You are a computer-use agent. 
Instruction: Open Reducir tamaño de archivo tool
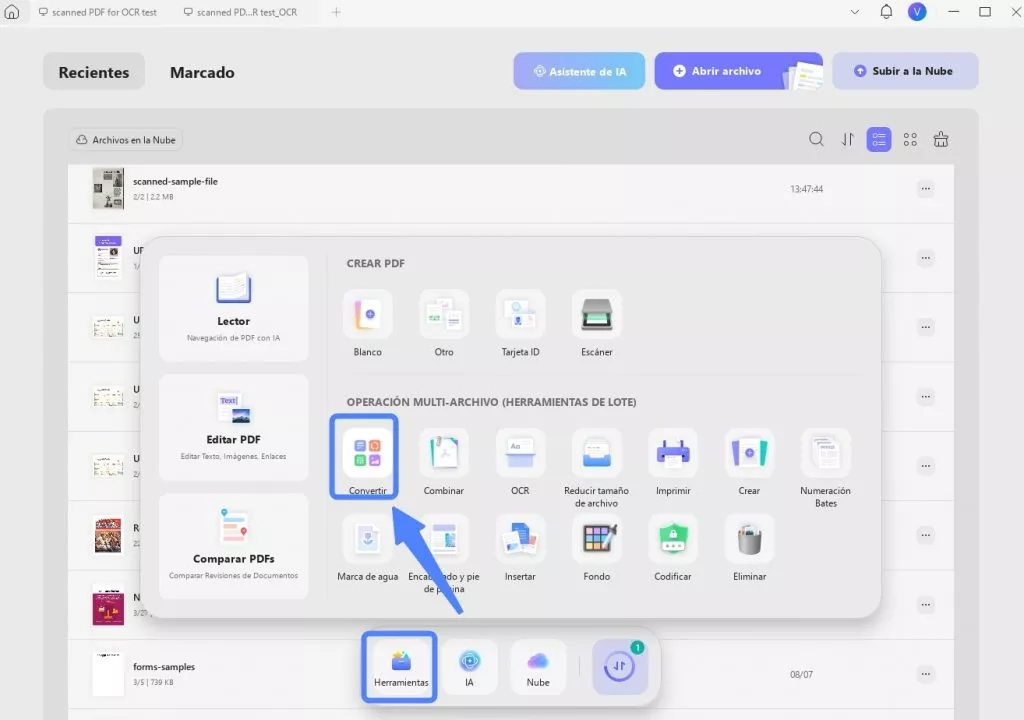pyautogui.click(x=596, y=466)
